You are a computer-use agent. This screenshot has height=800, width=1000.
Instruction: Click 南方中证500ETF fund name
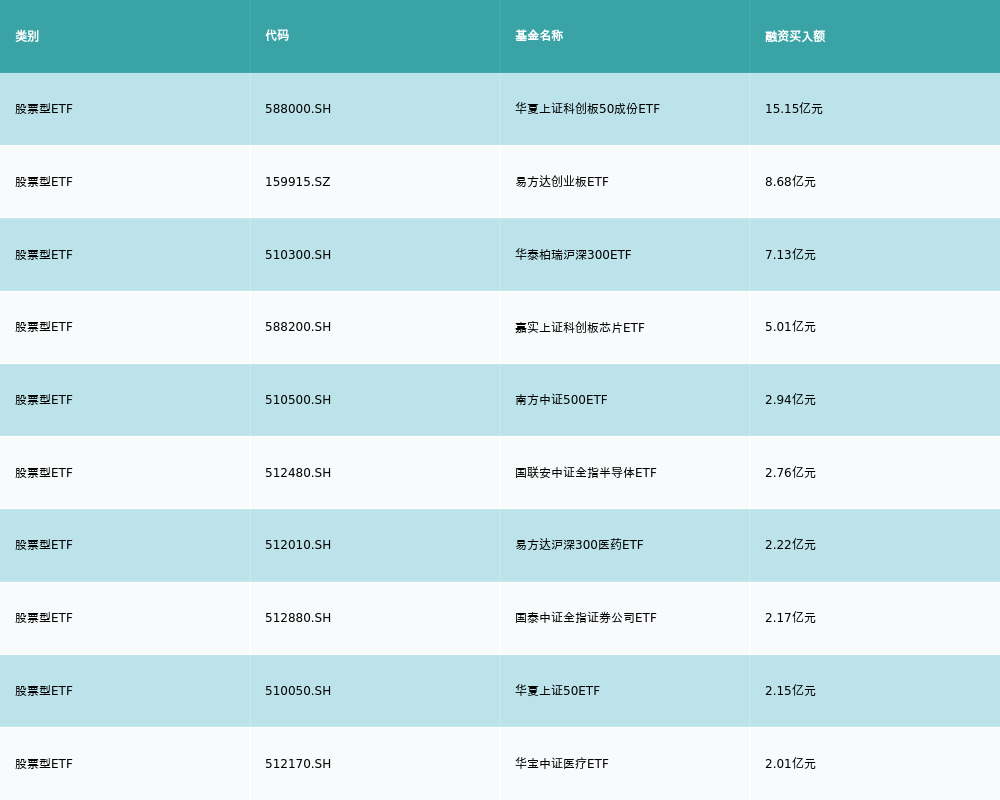561,400
